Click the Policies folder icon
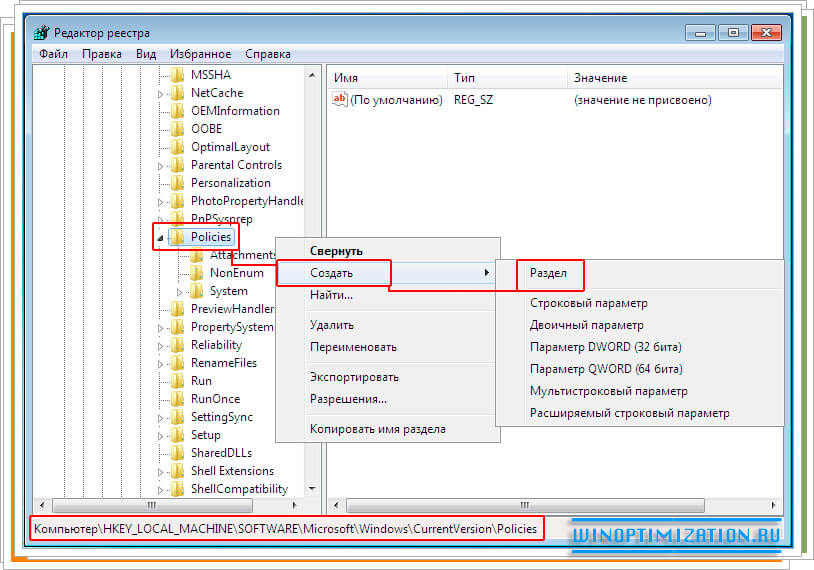 click(x=177, y=237)
